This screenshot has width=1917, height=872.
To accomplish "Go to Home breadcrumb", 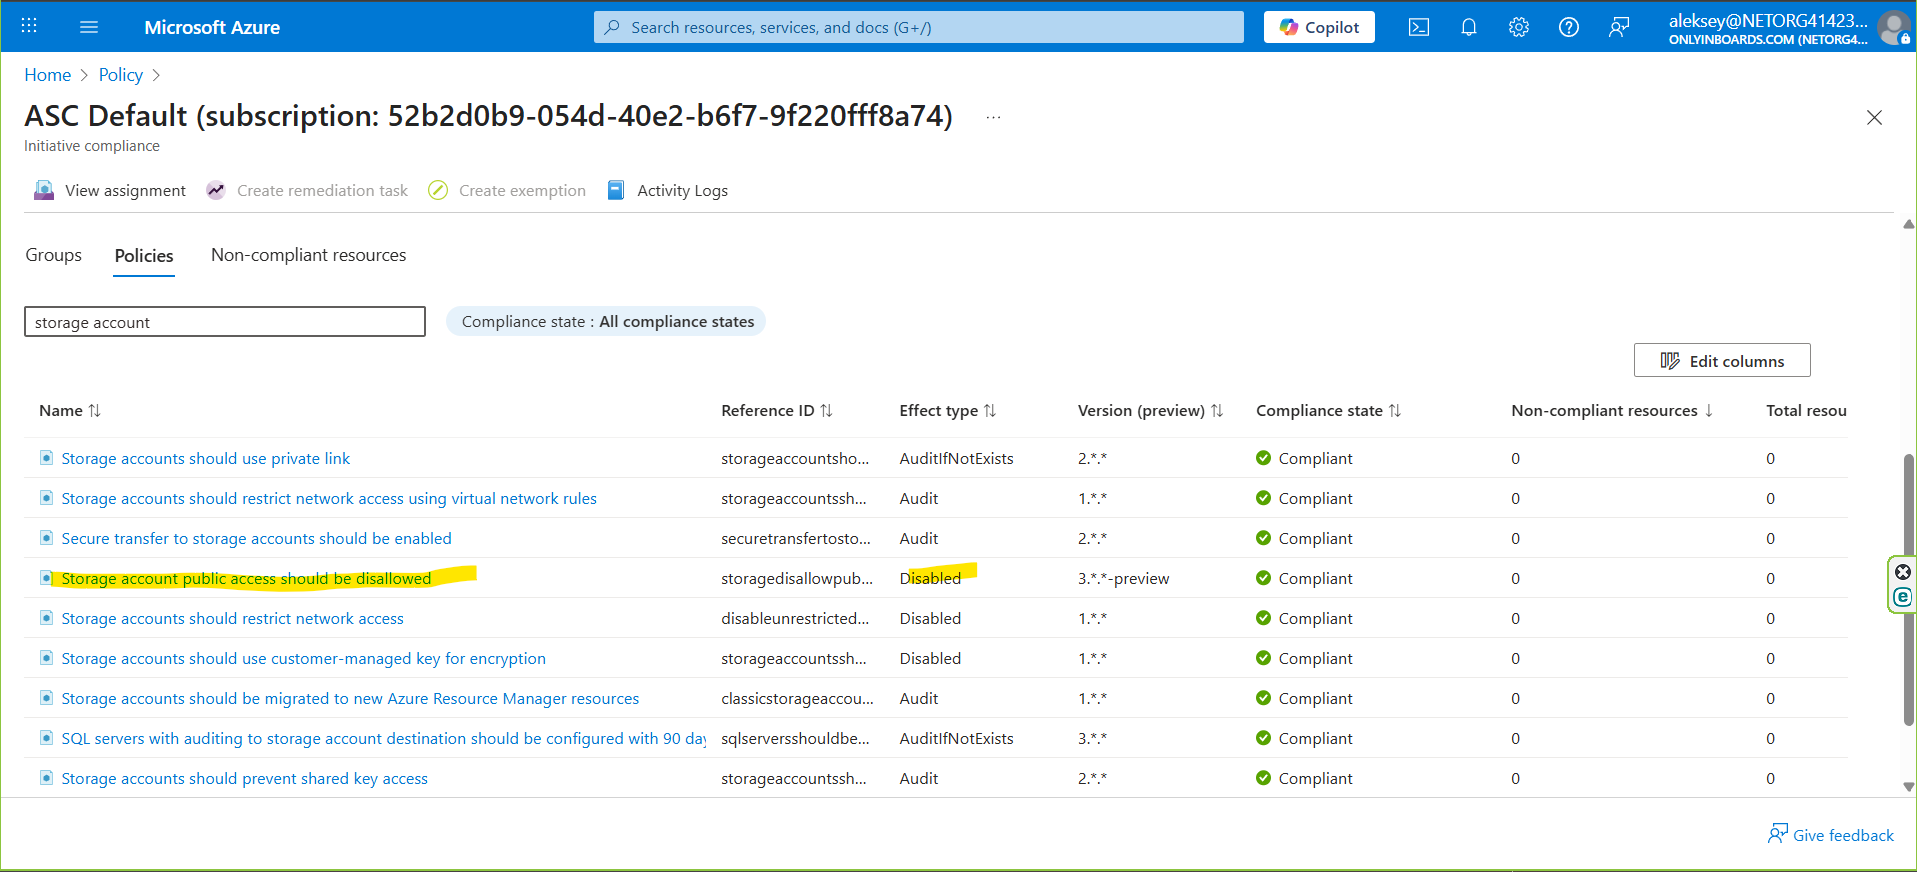I will point(48,75).
